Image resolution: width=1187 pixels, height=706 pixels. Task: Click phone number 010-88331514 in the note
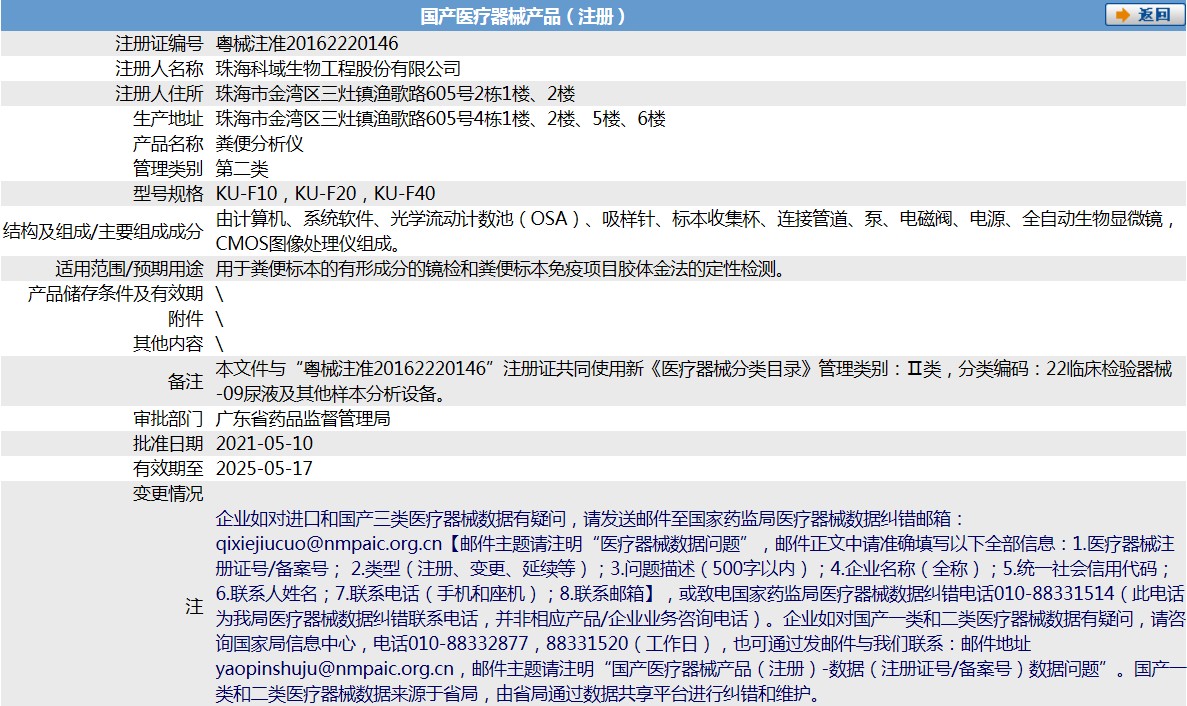pos(1054,593)
